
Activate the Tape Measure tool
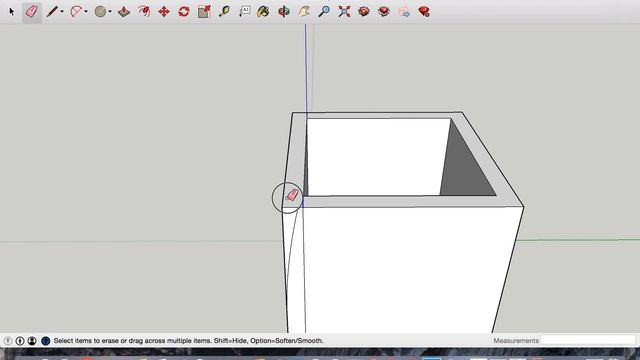click(224, 11)
